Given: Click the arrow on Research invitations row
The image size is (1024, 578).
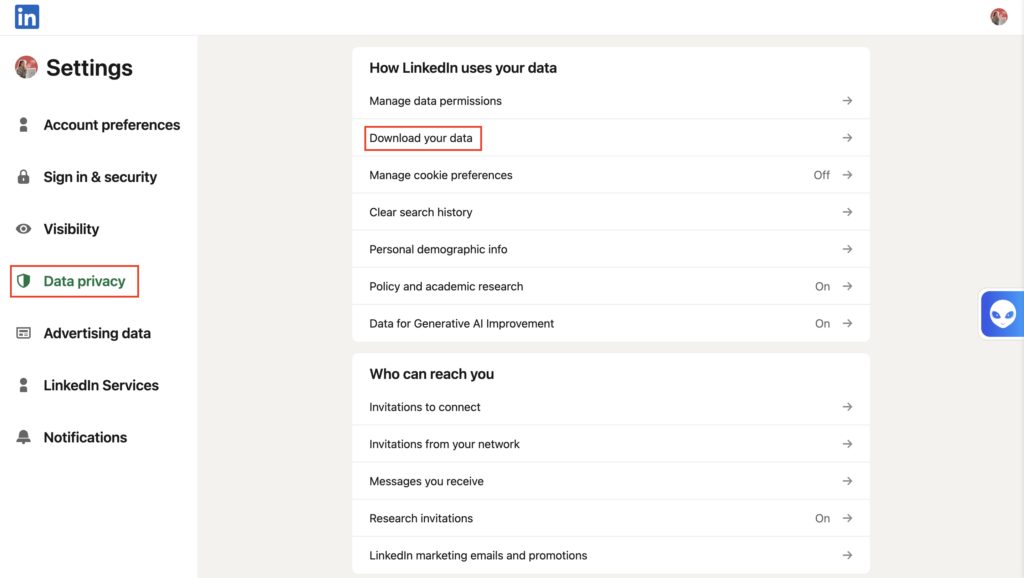Looking at the screenshot, I should [847, 518].
